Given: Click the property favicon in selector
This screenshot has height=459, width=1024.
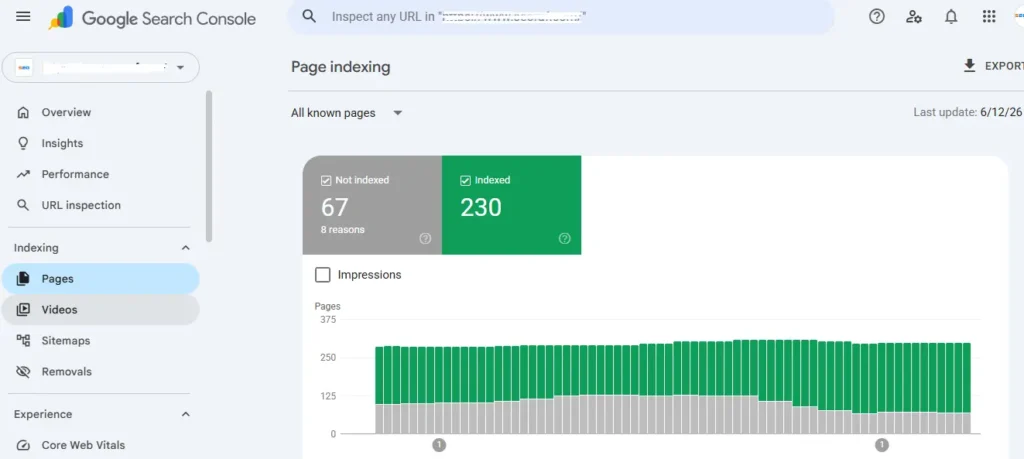Looking at the screenshot, I should click(24, 67).
